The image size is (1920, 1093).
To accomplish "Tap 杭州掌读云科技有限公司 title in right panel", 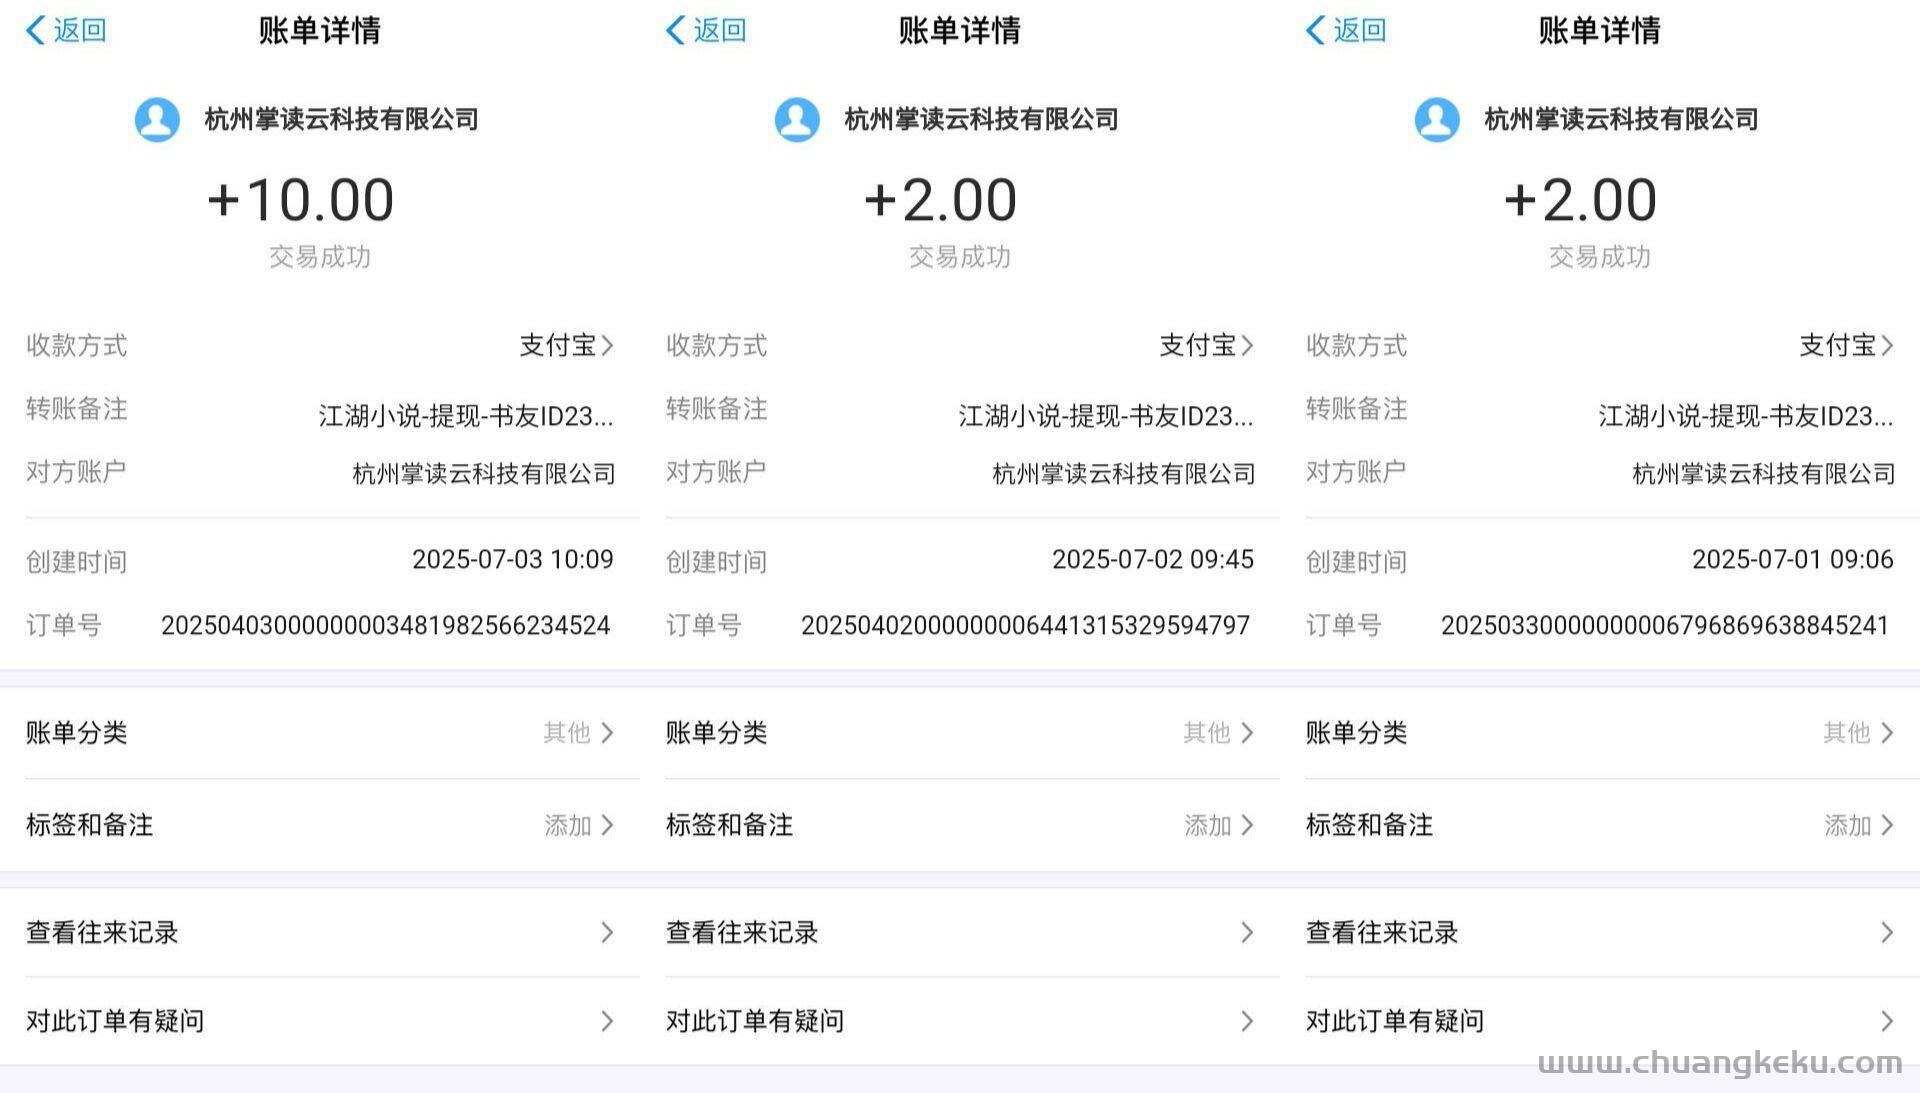I will click(1620, 119).
